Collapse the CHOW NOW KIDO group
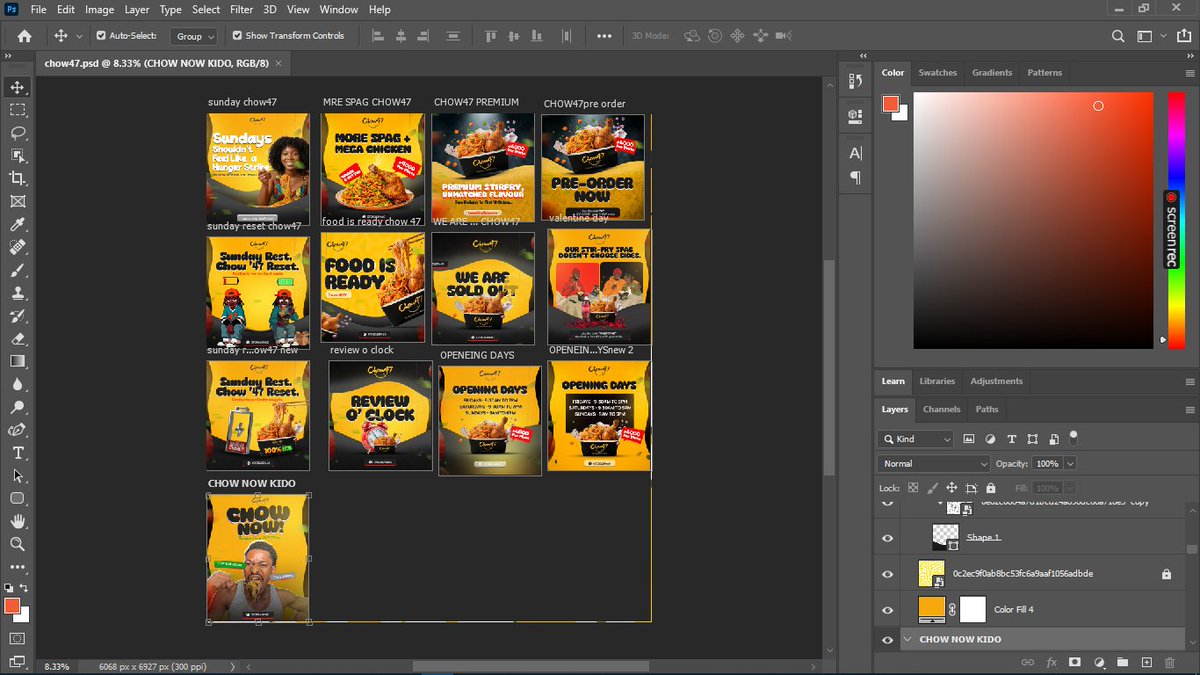The width and height of the screenshot is (1200, 675). pyautogui.click(x=908, y=639)
